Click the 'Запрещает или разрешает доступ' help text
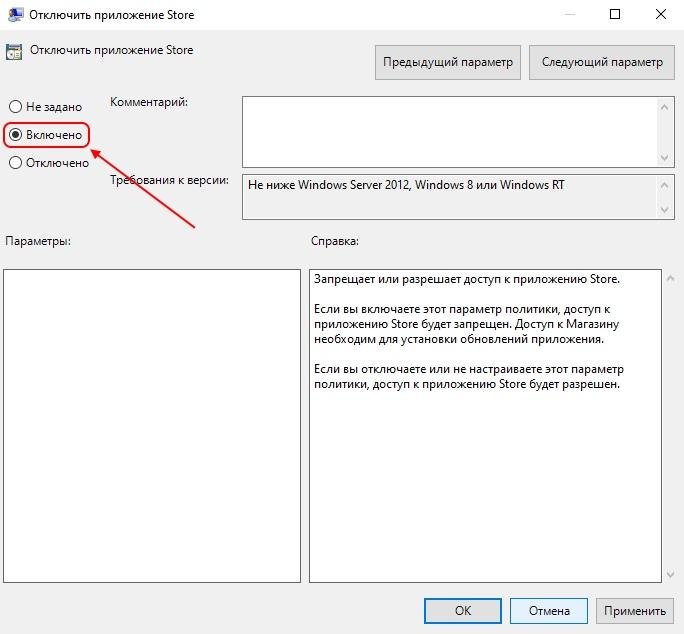 click(467, 279)
